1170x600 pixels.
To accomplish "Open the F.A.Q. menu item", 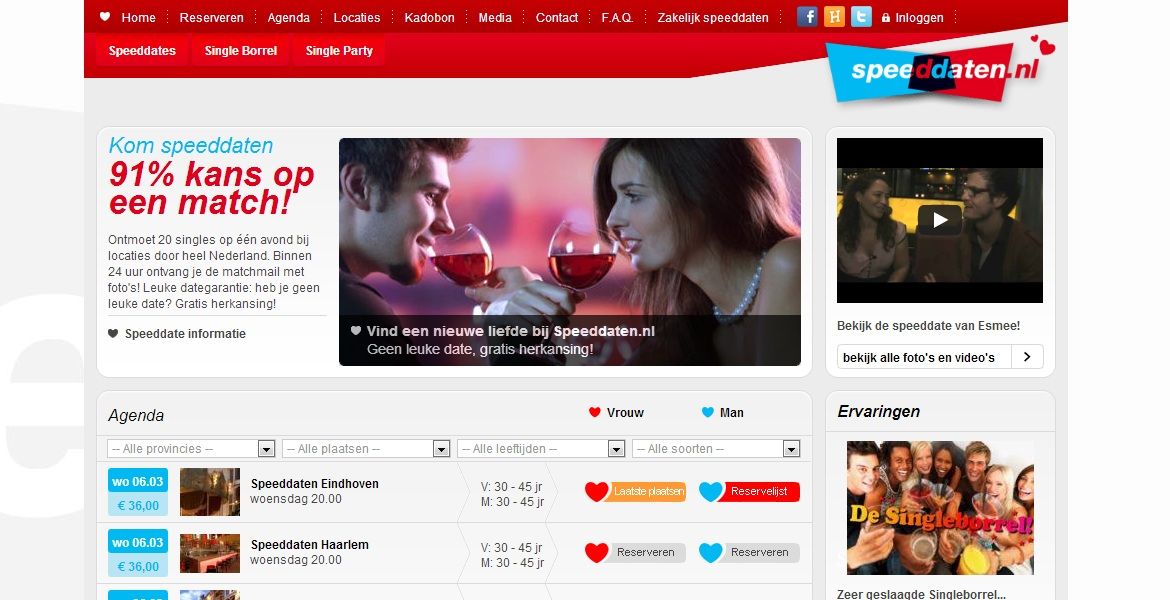I will (617, 18).
